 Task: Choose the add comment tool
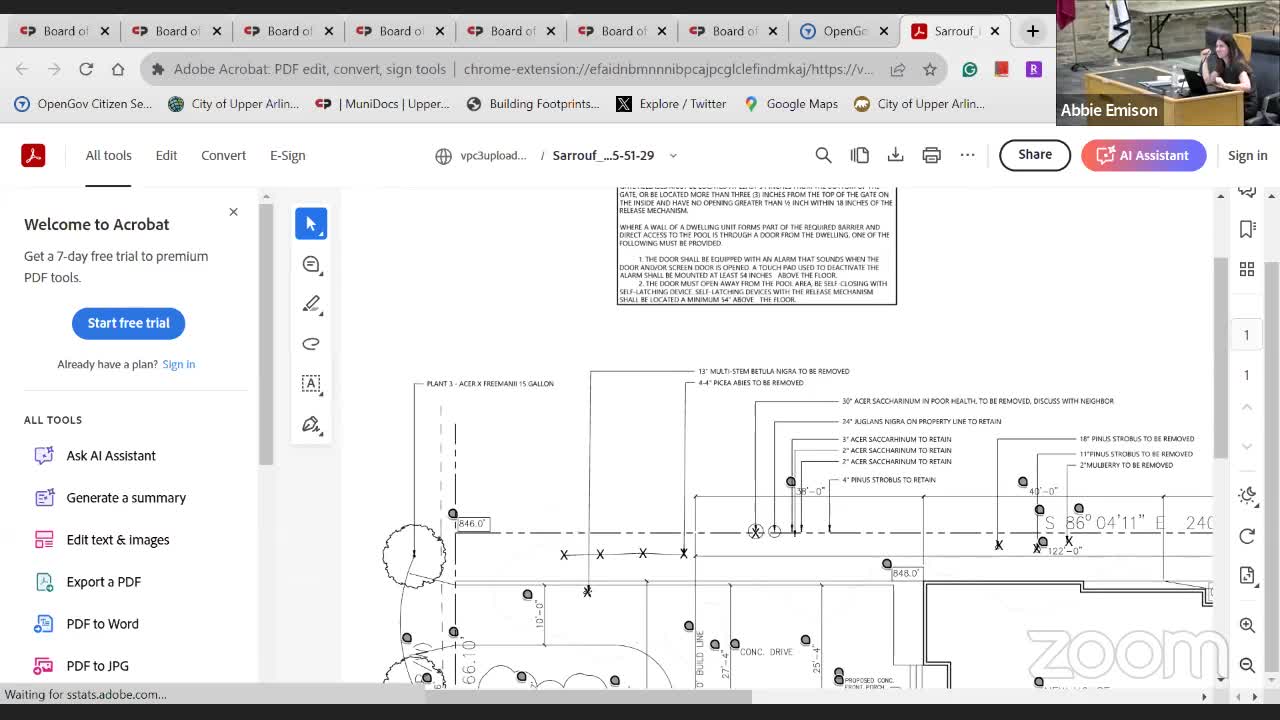tap(311, 264)
